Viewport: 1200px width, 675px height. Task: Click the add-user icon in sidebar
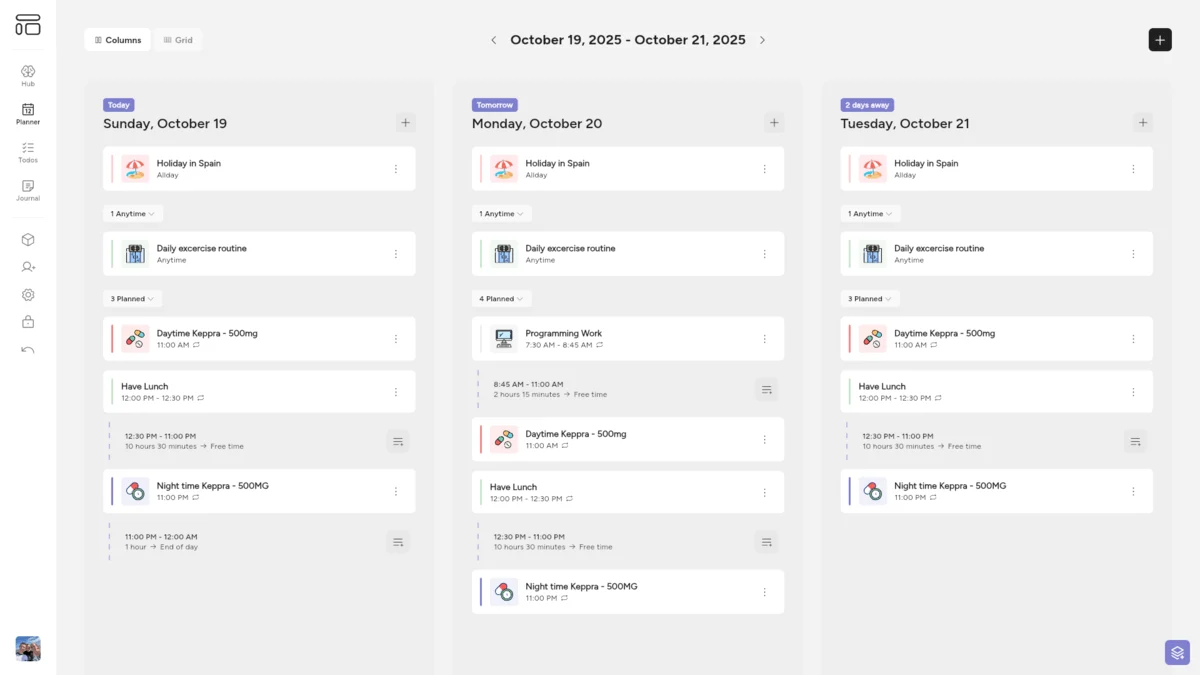tap(28, 267)
